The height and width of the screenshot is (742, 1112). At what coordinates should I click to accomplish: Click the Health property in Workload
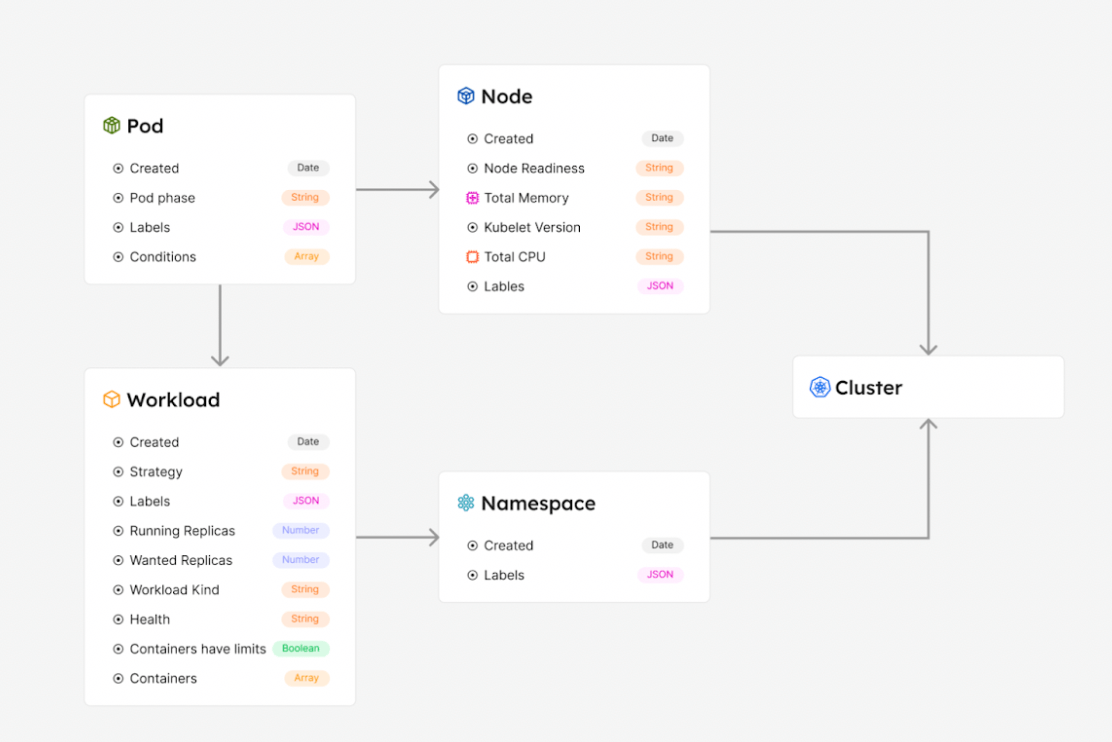pos(150,619)
